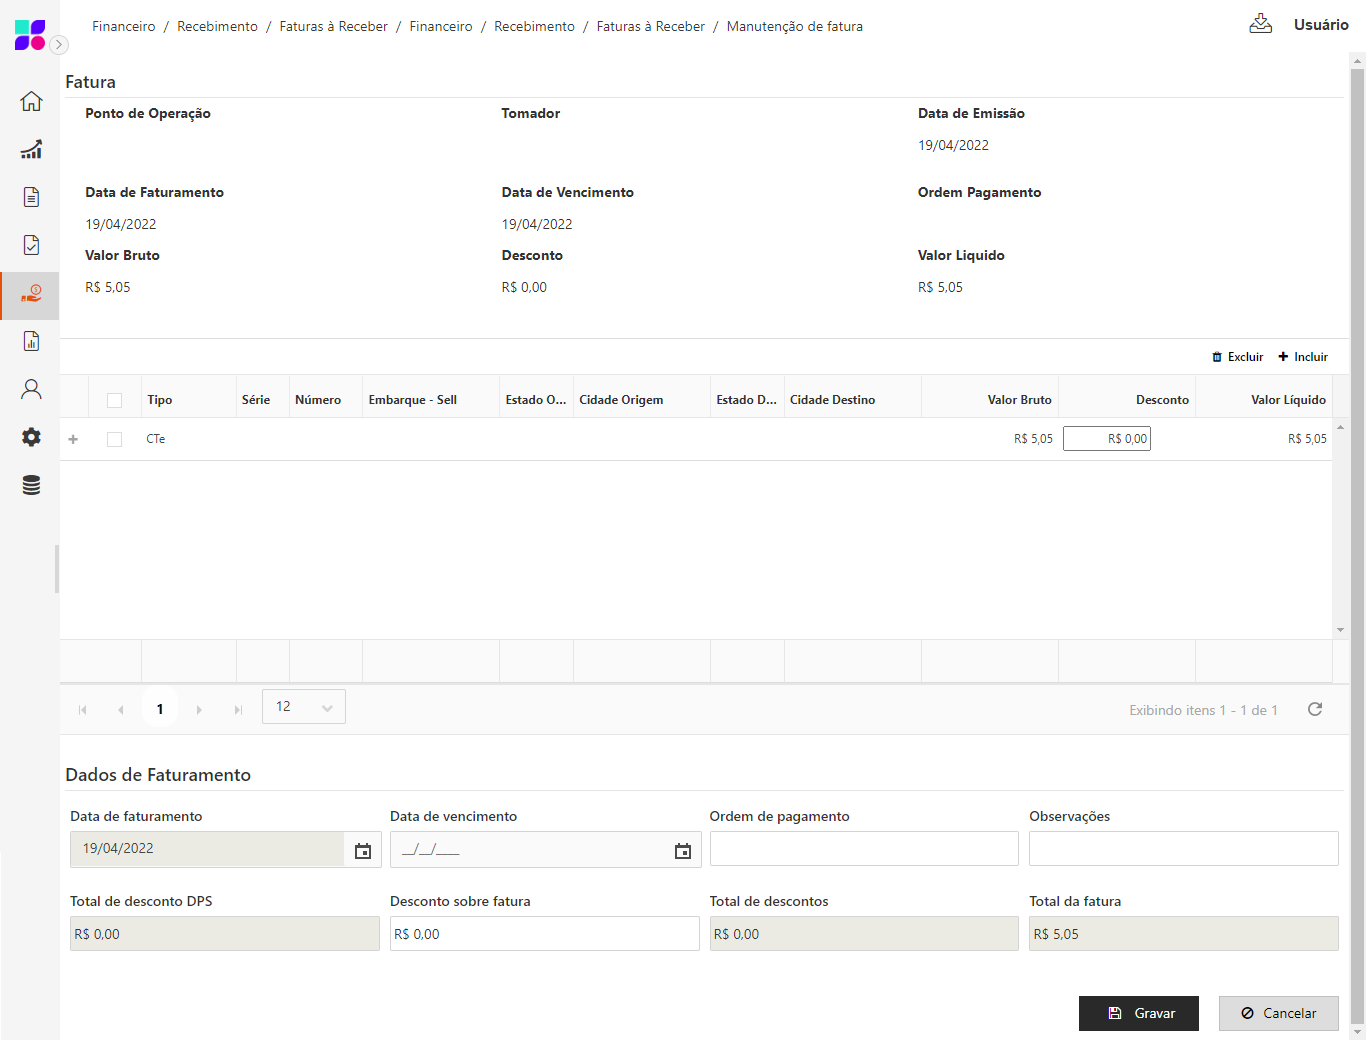Click the Observações input field
1366x1040 pixels.
(1183, 848)
